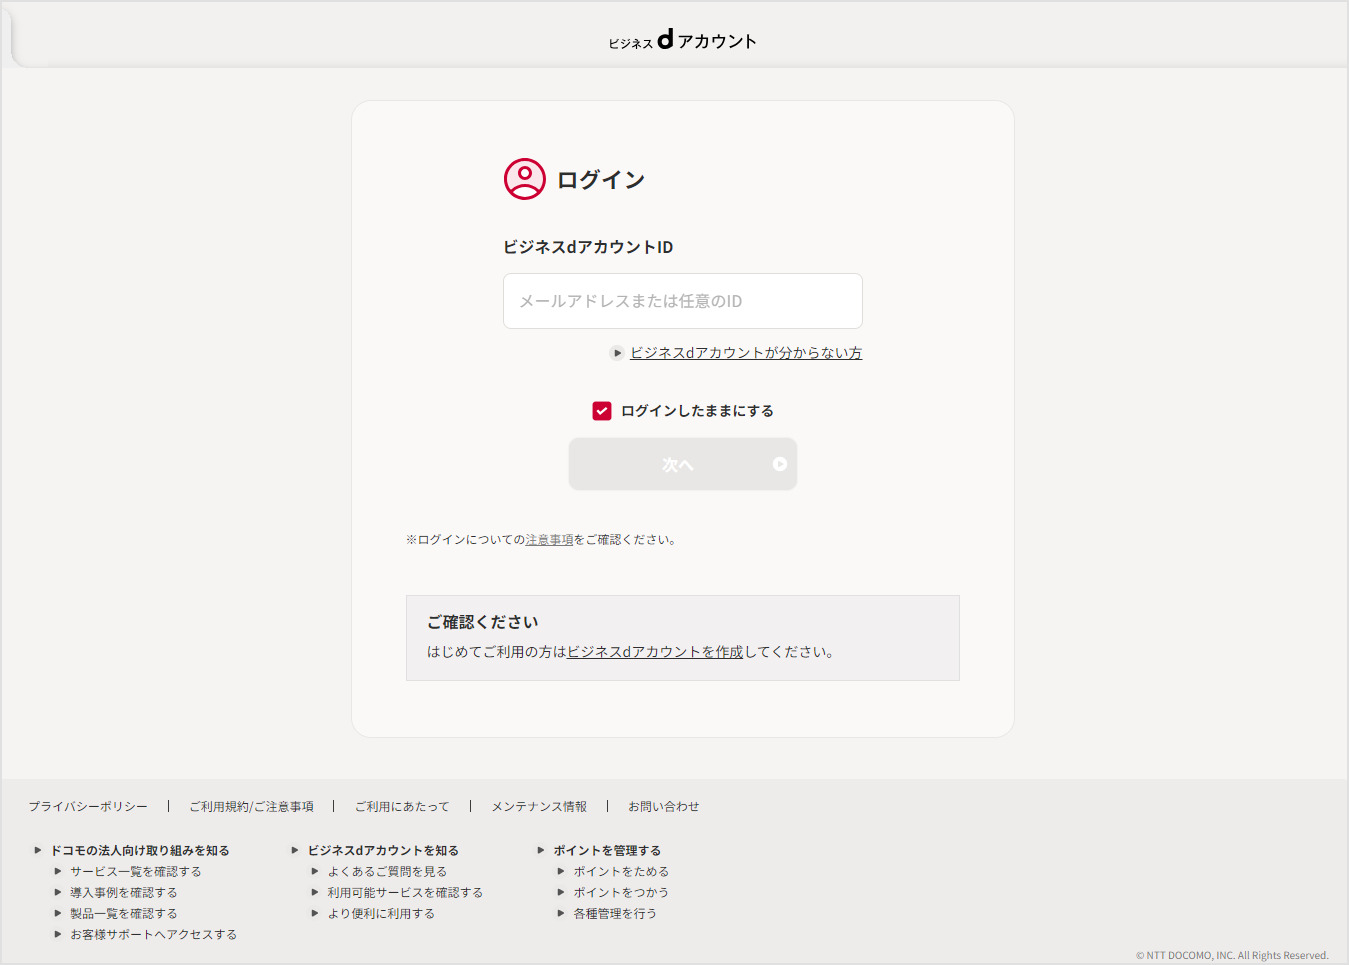Click triangle icon before ドコモの法人向け取り組みを知る
This screenshot has height=965, width=1349.
click(x=38, y=851)
